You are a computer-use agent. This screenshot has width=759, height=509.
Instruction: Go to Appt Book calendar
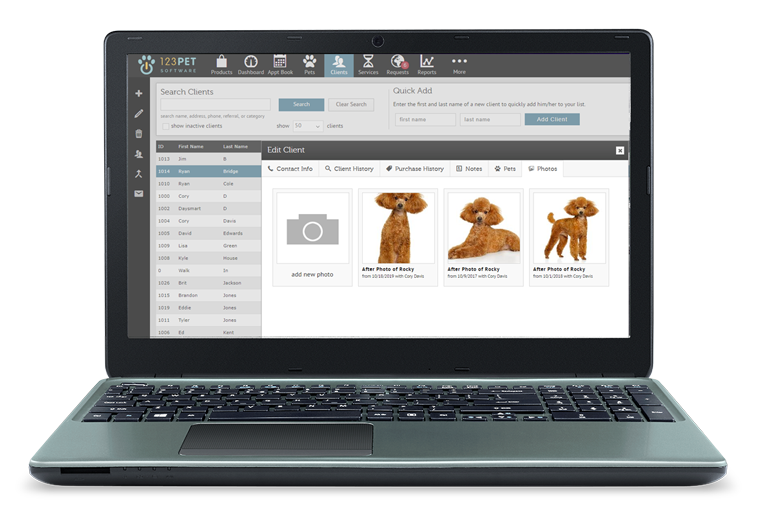click(x=280, y=64)
